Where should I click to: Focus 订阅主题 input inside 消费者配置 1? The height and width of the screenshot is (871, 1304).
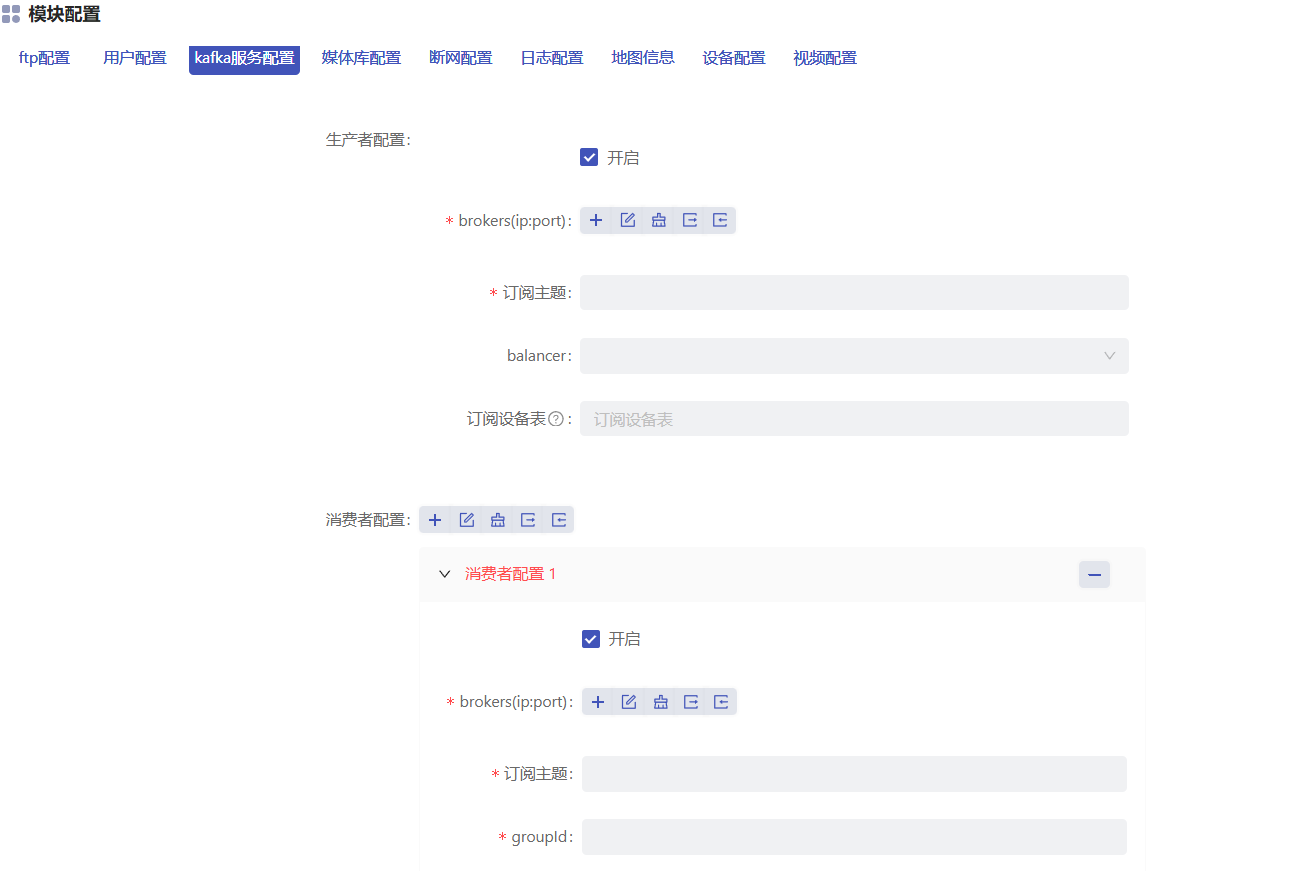[854, 774]
